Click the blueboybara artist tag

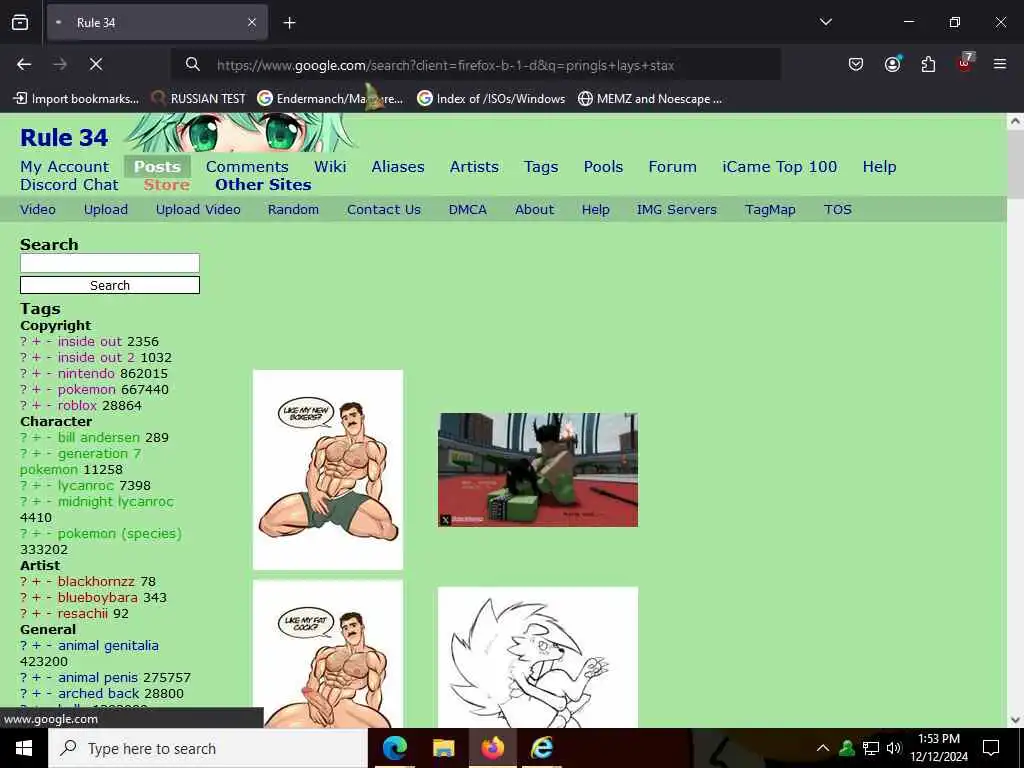pos(97,598)
